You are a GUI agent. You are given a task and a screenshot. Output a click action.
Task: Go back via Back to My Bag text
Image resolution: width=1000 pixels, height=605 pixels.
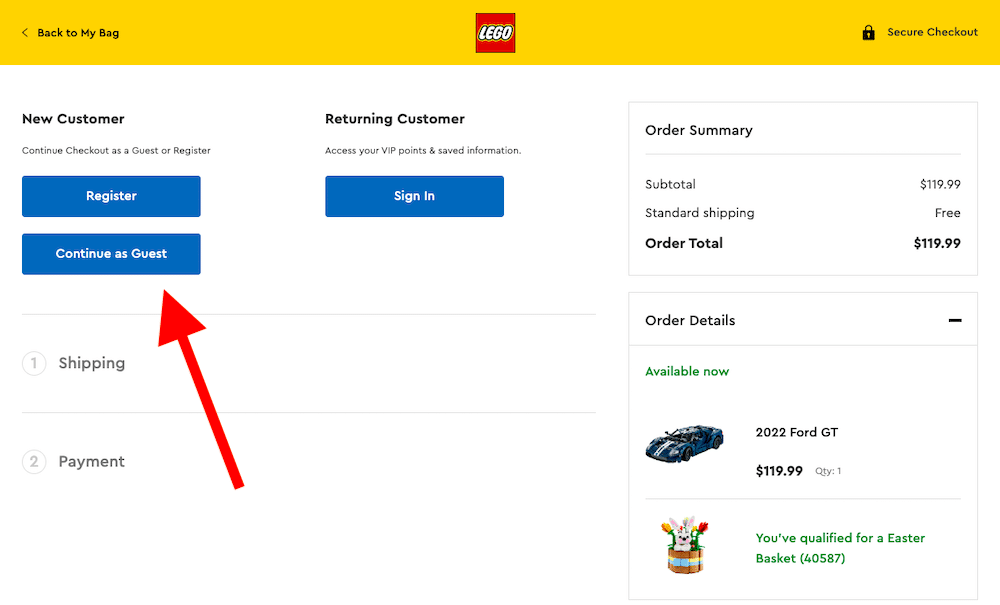pos(78,33)
